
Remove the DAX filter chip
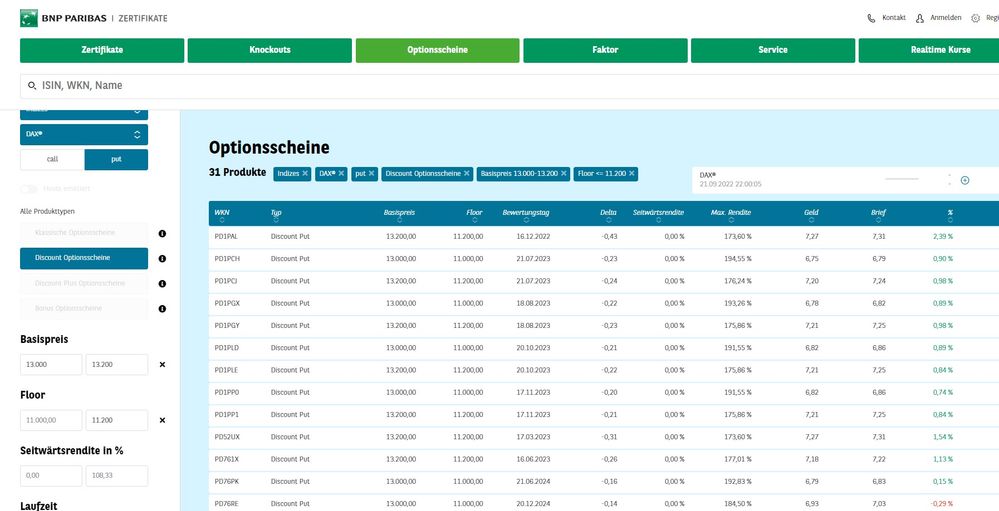click(341, 173)
